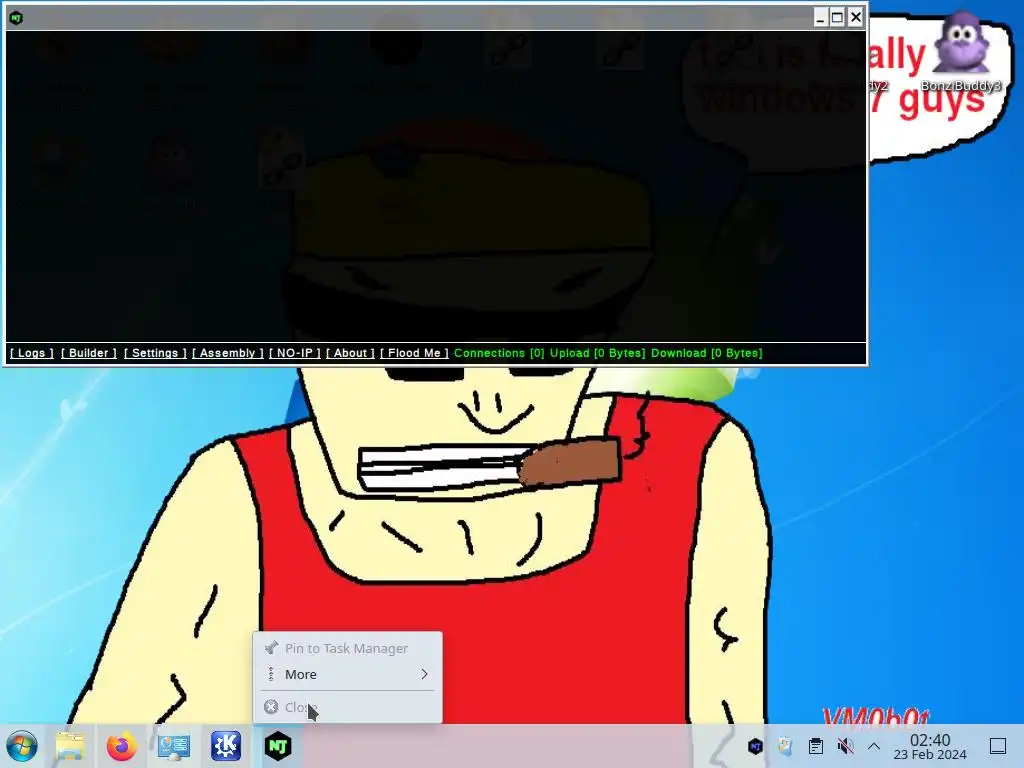Open BonziBuddy3 desktop shortcut
1024x768 pixels.
coord(961,52)
